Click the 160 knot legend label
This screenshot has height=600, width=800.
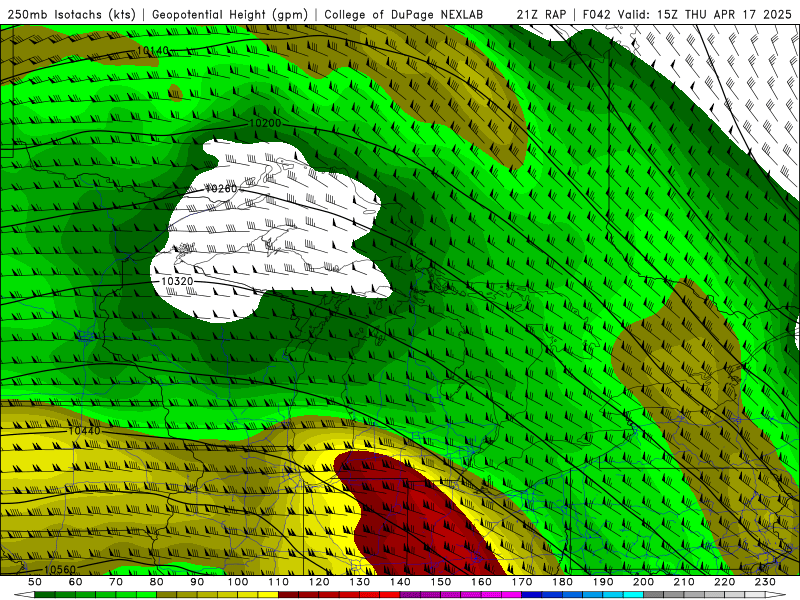click(x=481, y=582)
